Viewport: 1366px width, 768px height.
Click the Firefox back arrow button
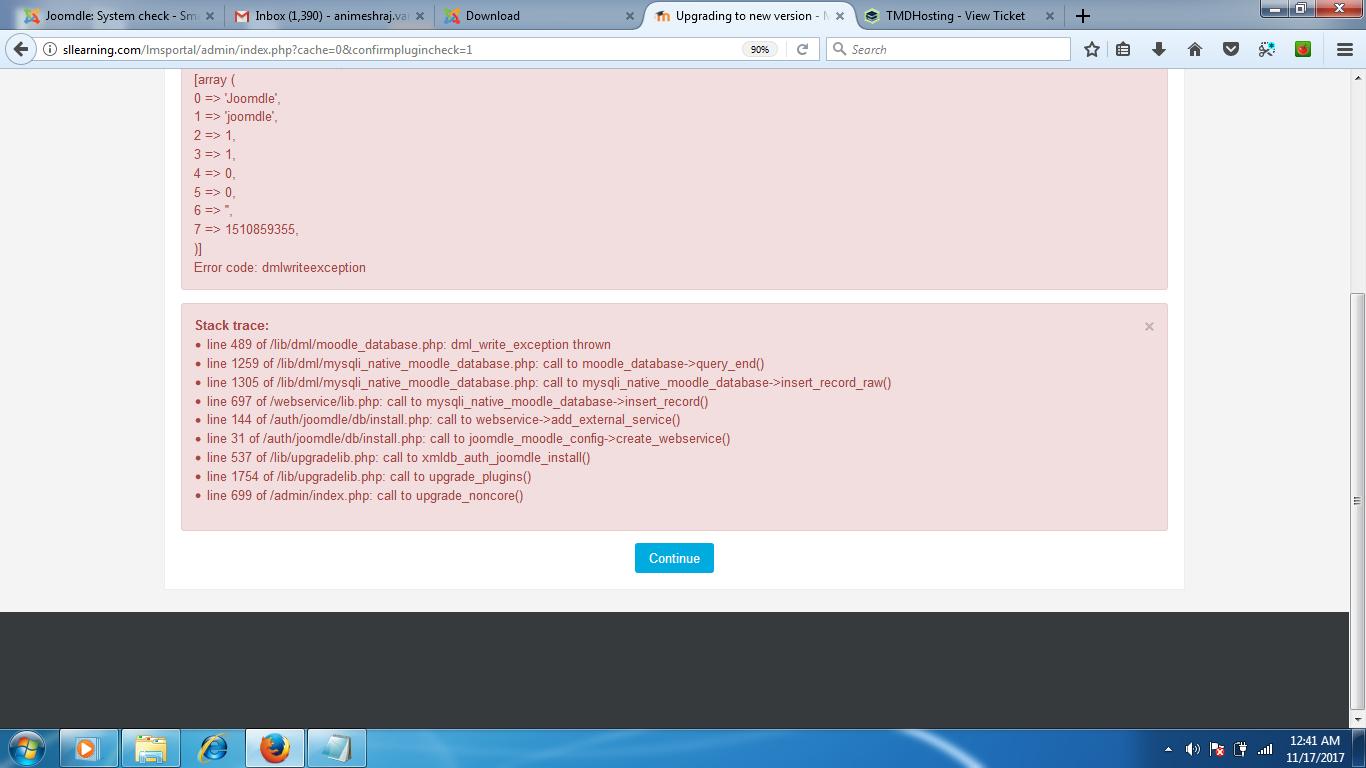point(20,49)
